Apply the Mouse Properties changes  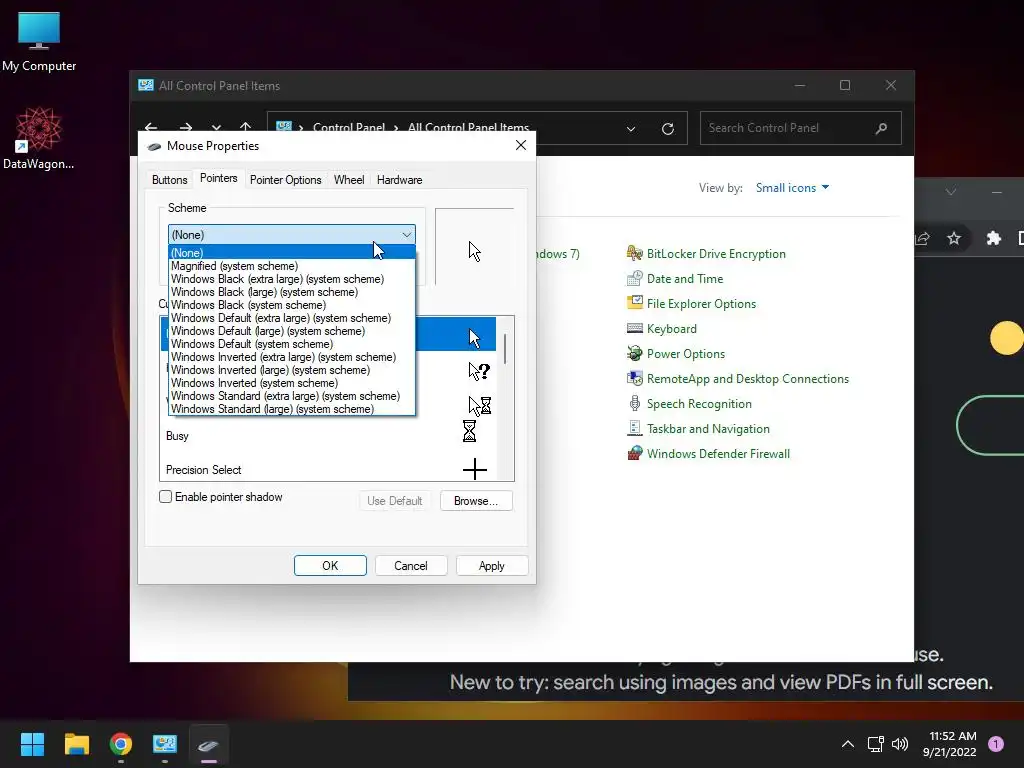click(492, 566)
